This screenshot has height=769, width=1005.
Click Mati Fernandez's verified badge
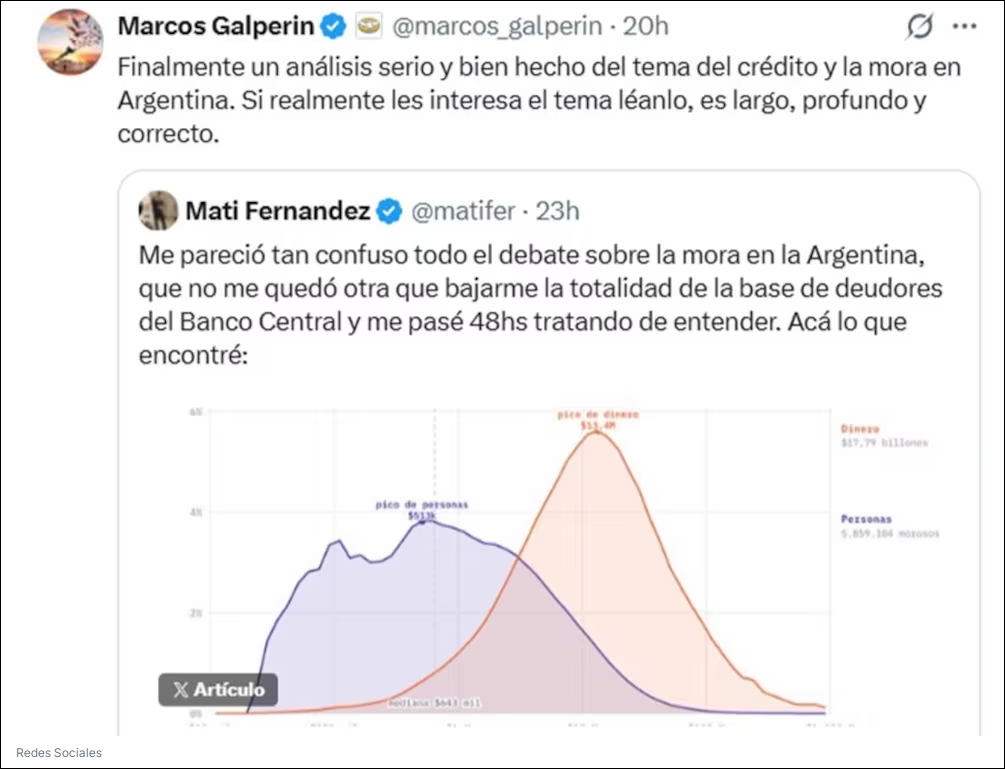pyautogui.click(x=389, y=211)
